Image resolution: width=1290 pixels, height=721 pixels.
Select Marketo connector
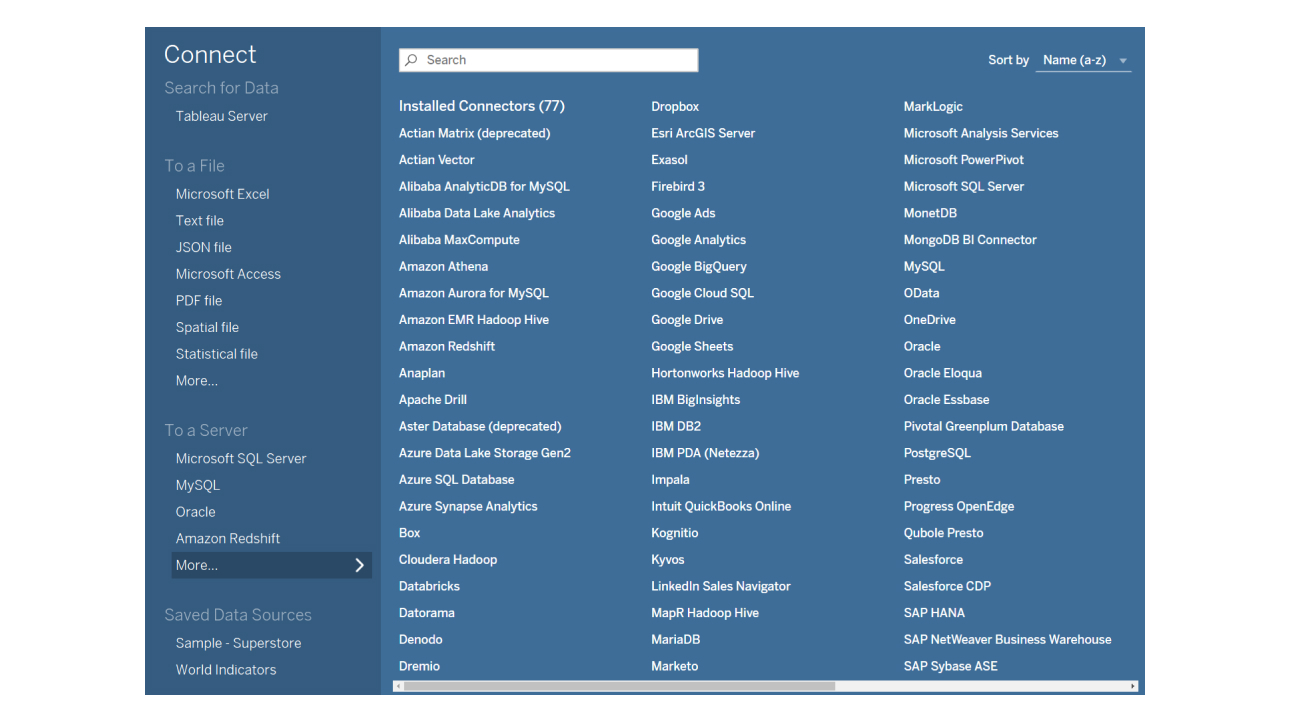tap(675, 667)
